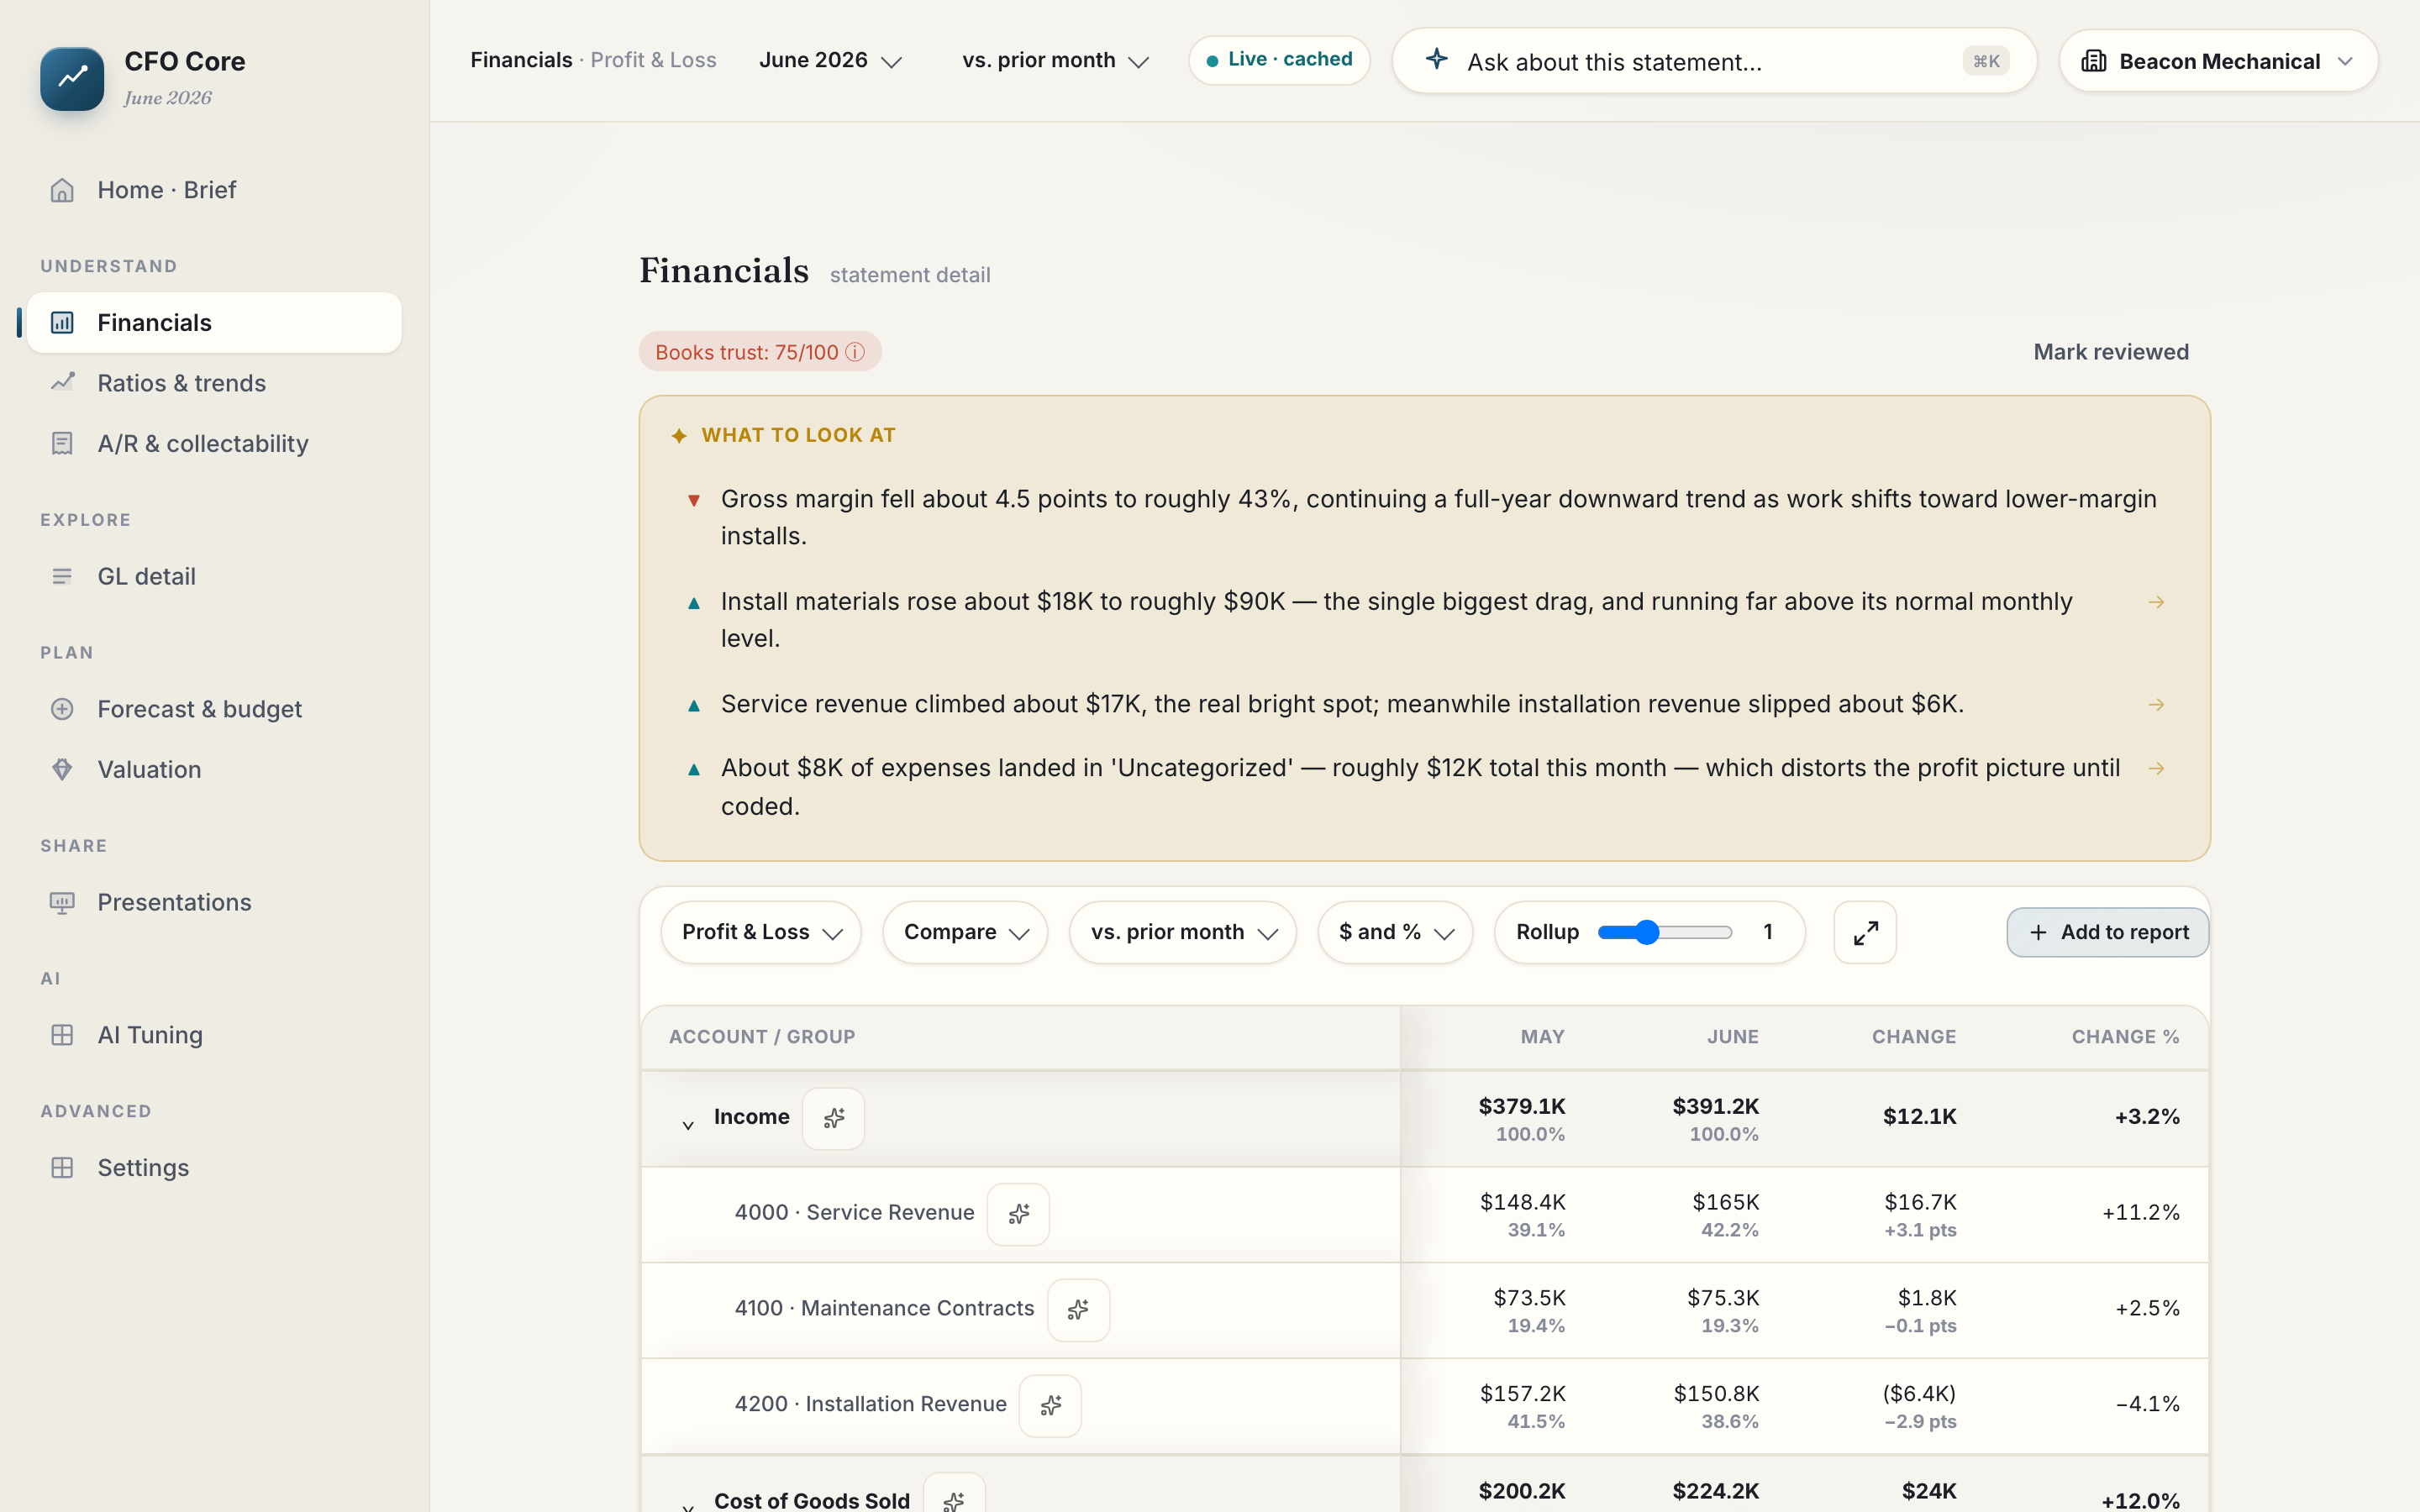Image resolution: width=2420 pixels, height=1512 pixels.
Task: Open the June 2026 period dropdown
Action: point(830,61)
